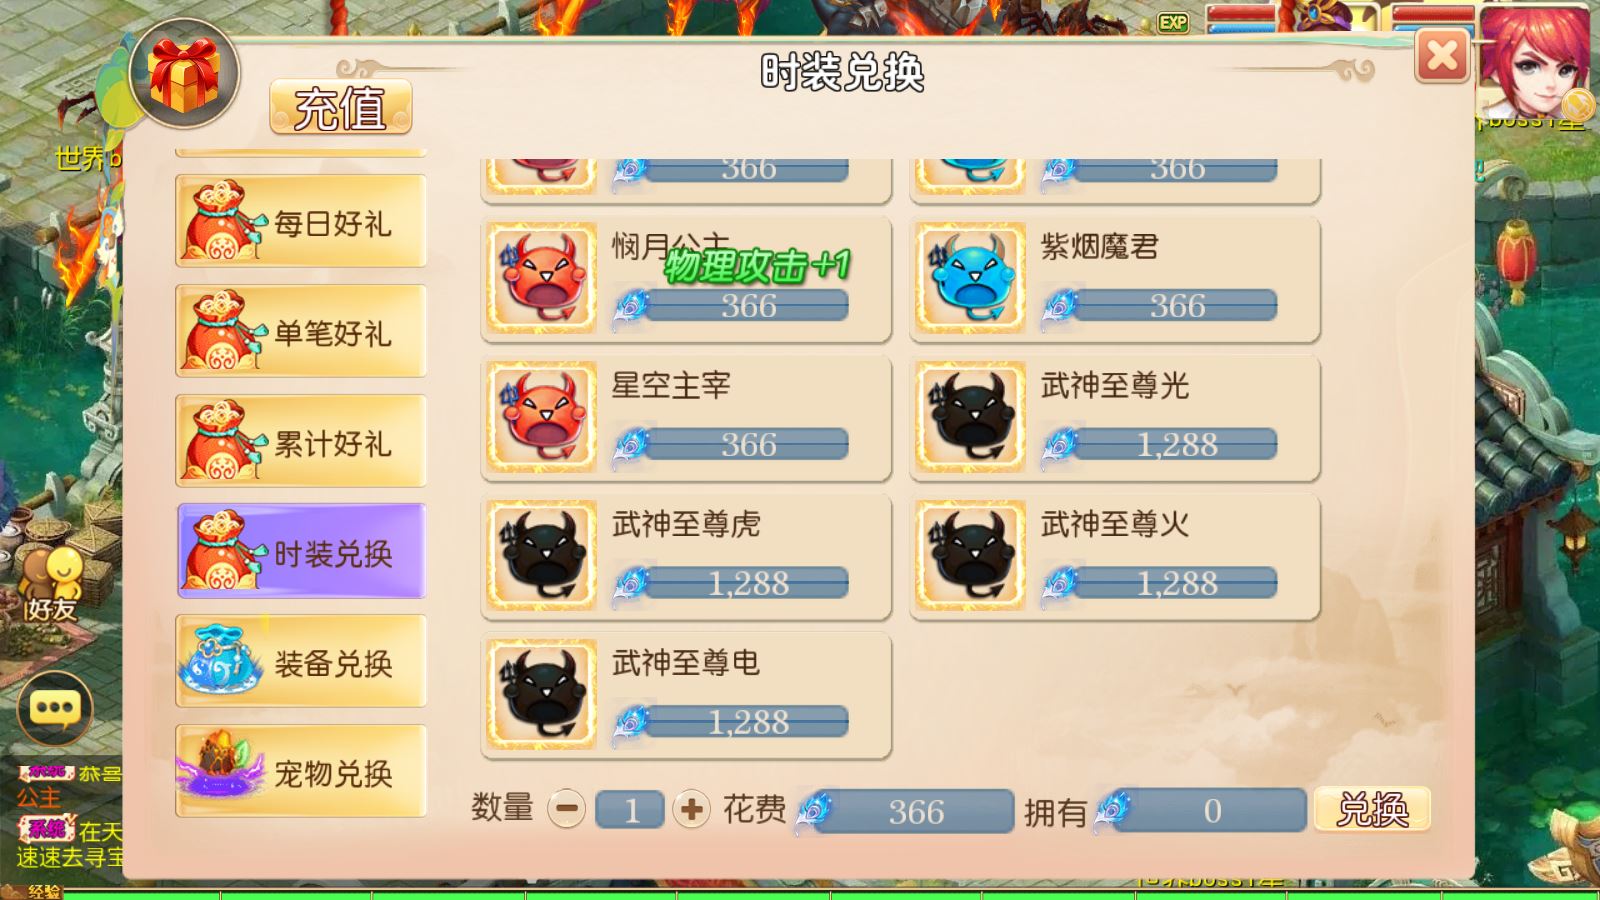Select the 武神至尊火 costume item

pos(1114,556)
